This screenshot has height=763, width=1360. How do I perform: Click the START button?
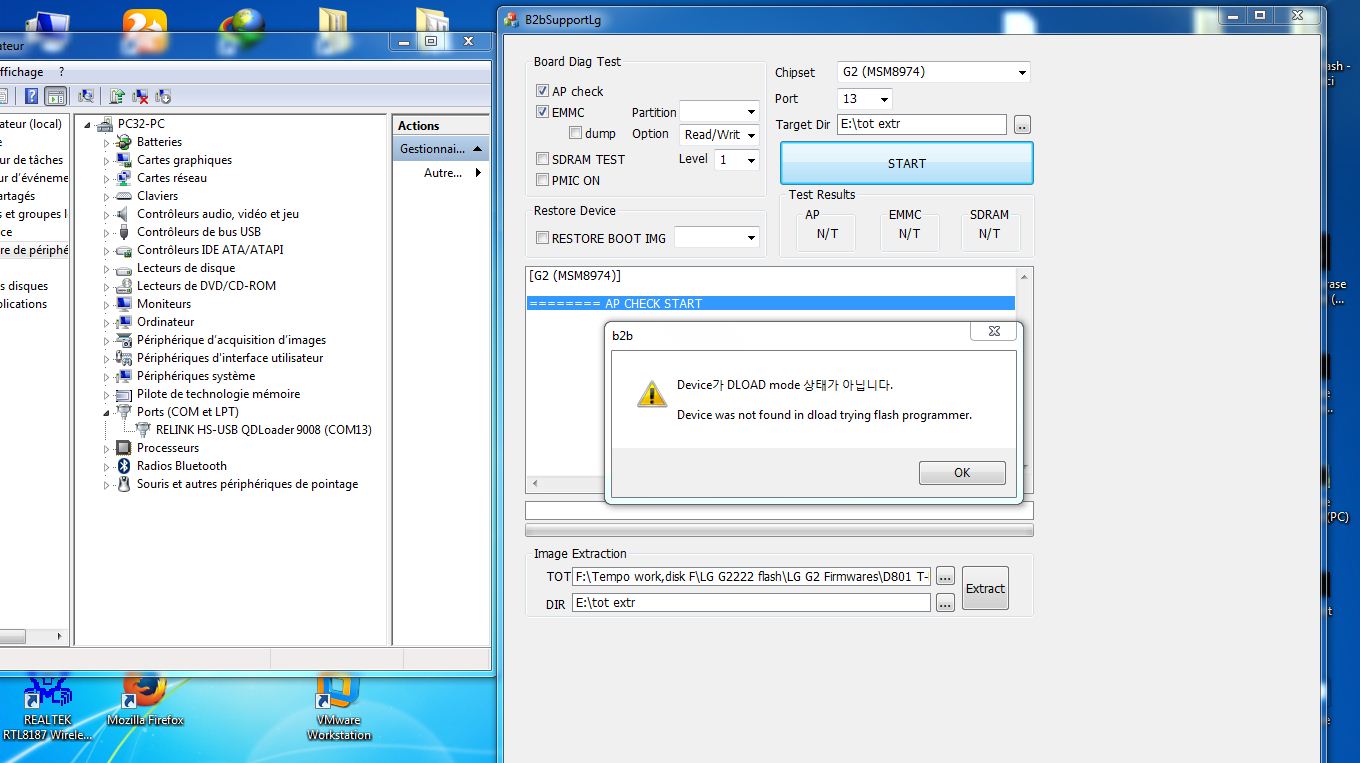[906, 163]
